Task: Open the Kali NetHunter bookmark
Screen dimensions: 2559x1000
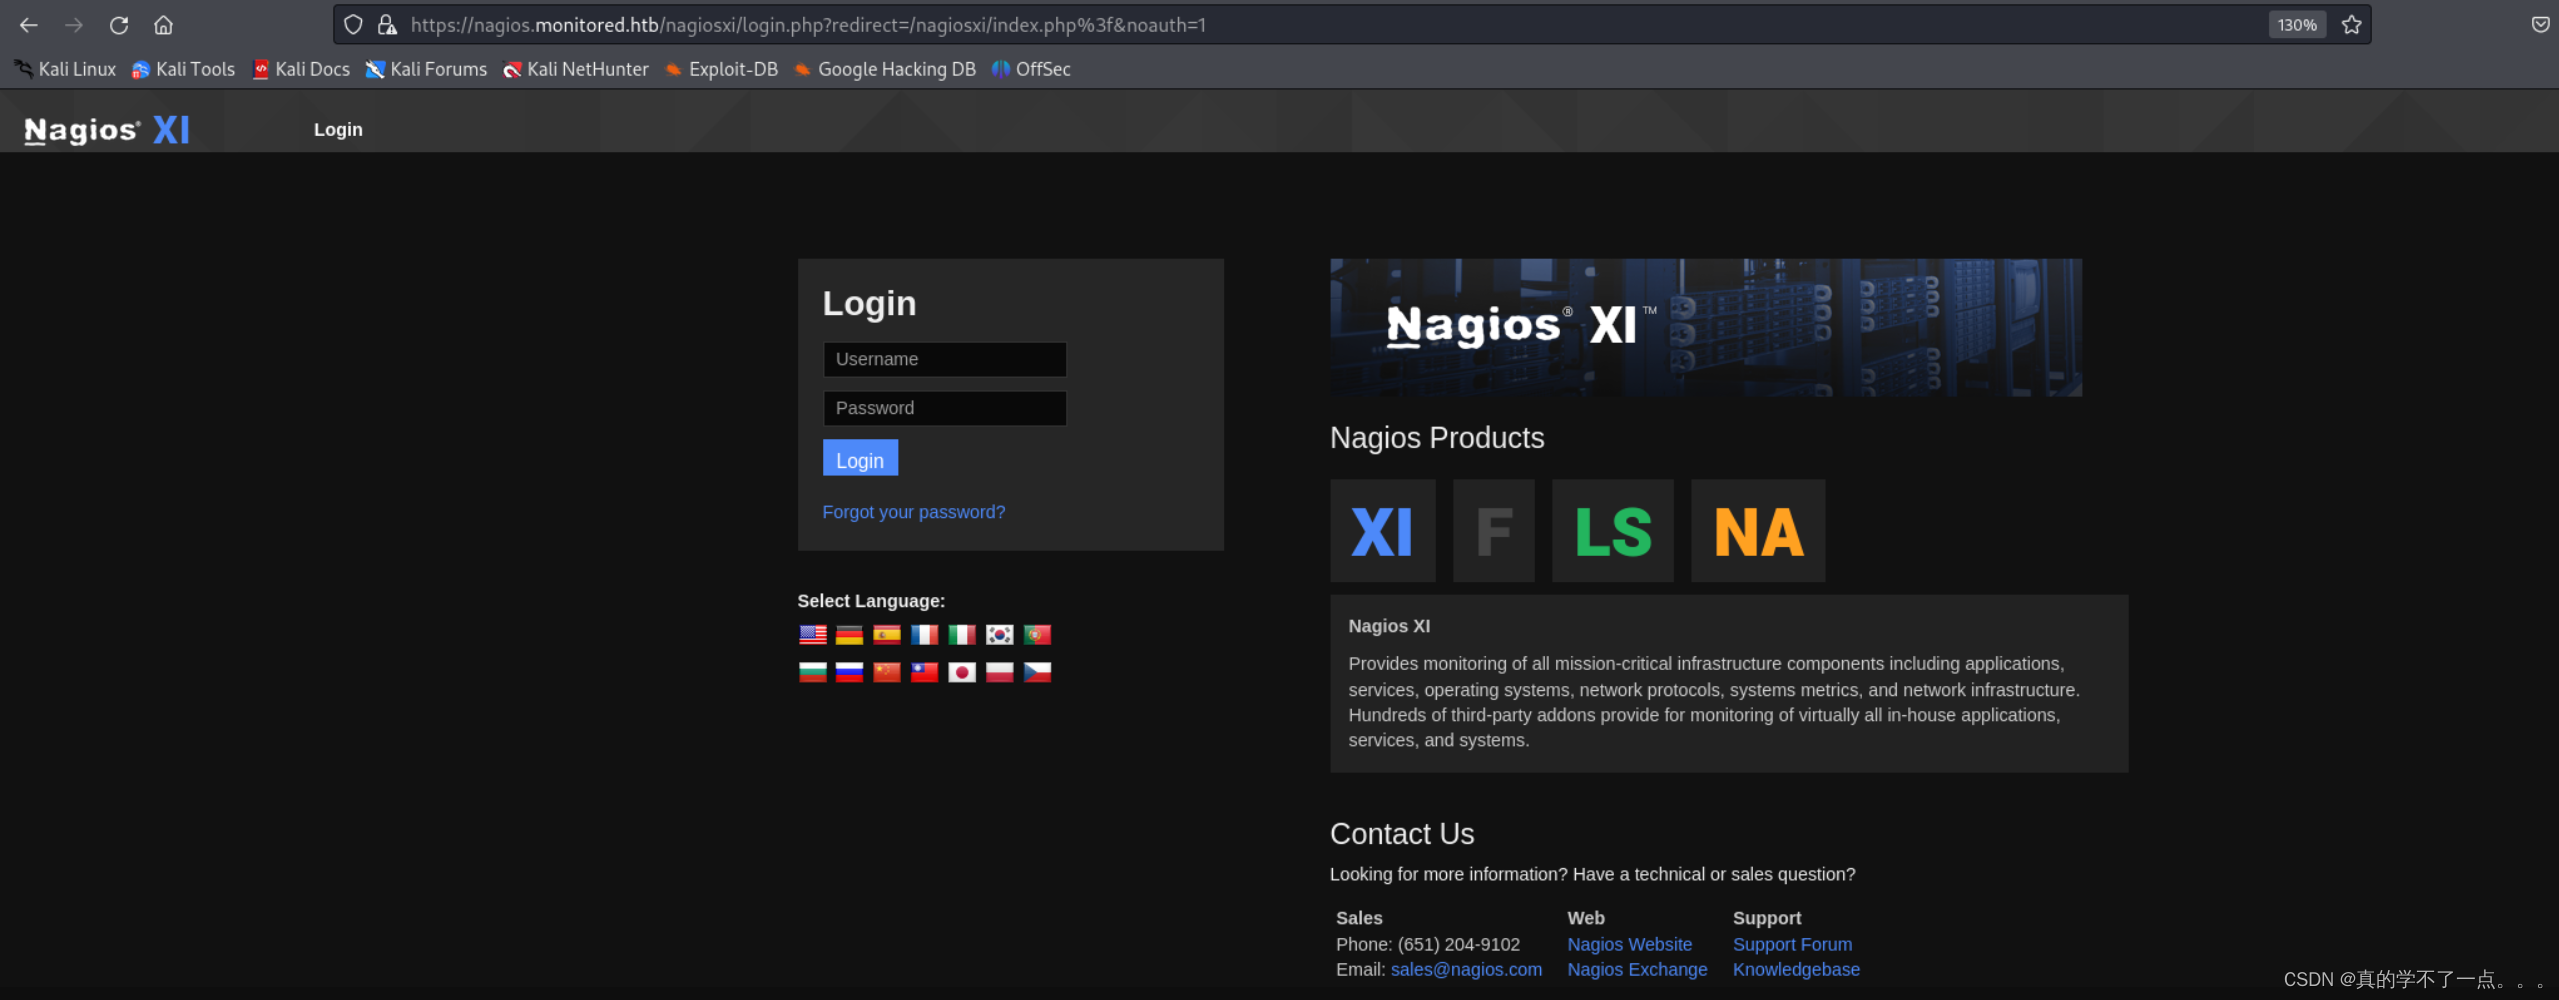Action: [x=575, y=69]
